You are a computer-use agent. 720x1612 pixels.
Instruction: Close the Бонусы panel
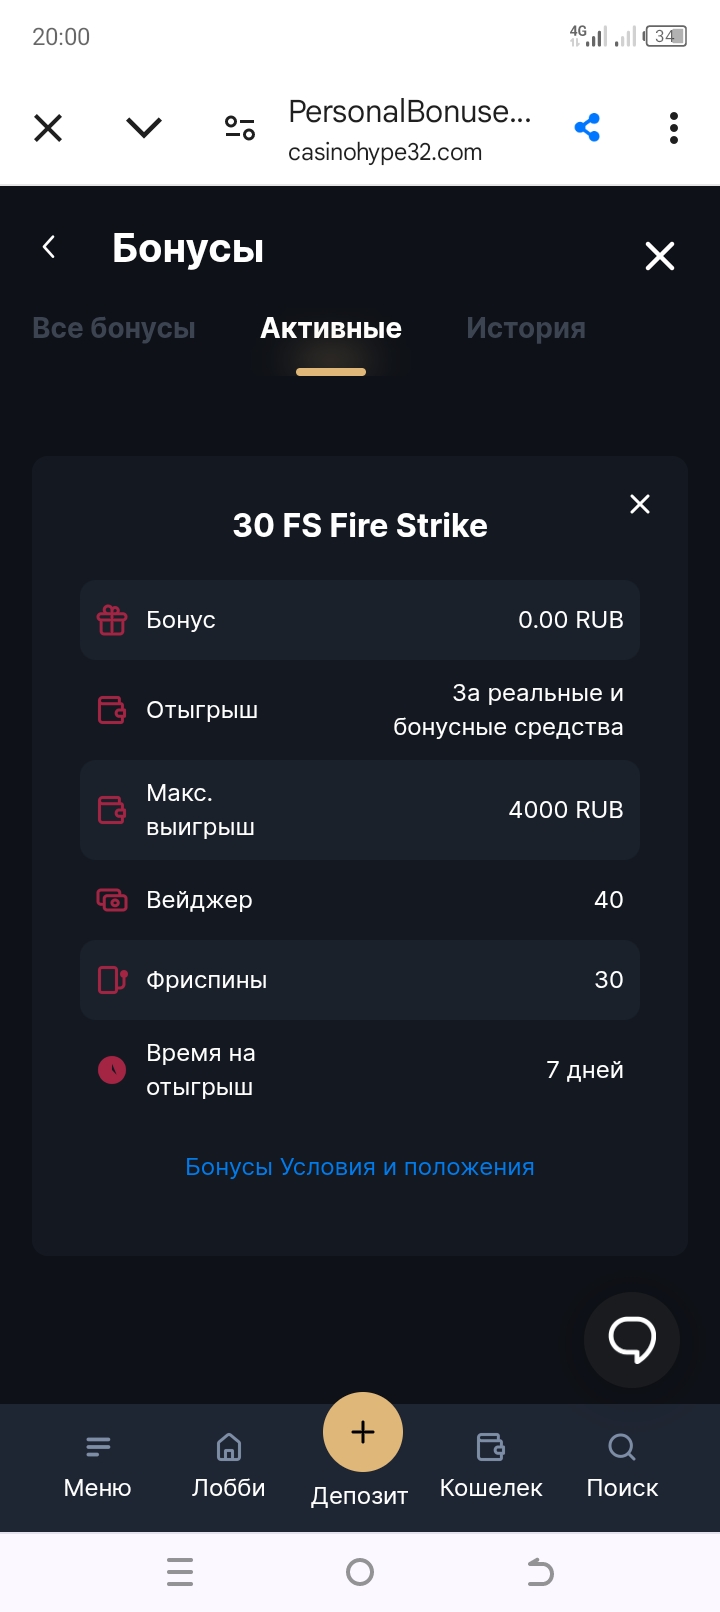[x=660, y=256]
